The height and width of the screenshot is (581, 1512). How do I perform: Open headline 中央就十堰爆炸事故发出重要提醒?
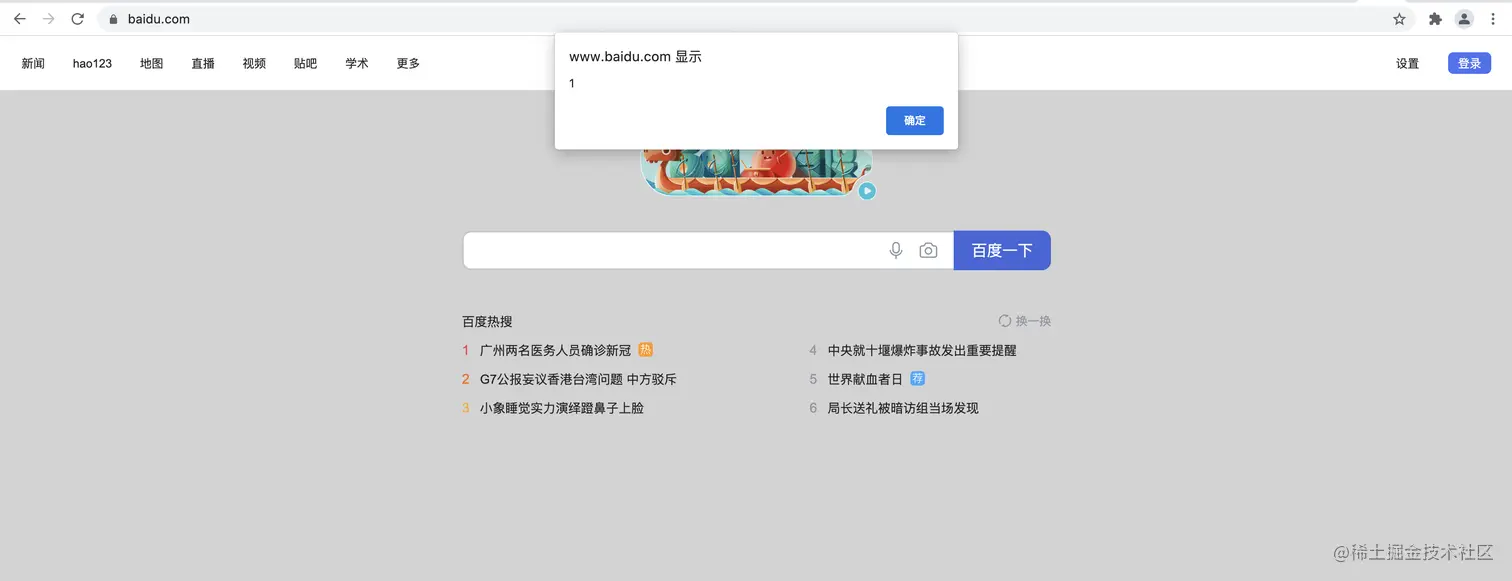point(922,350)
